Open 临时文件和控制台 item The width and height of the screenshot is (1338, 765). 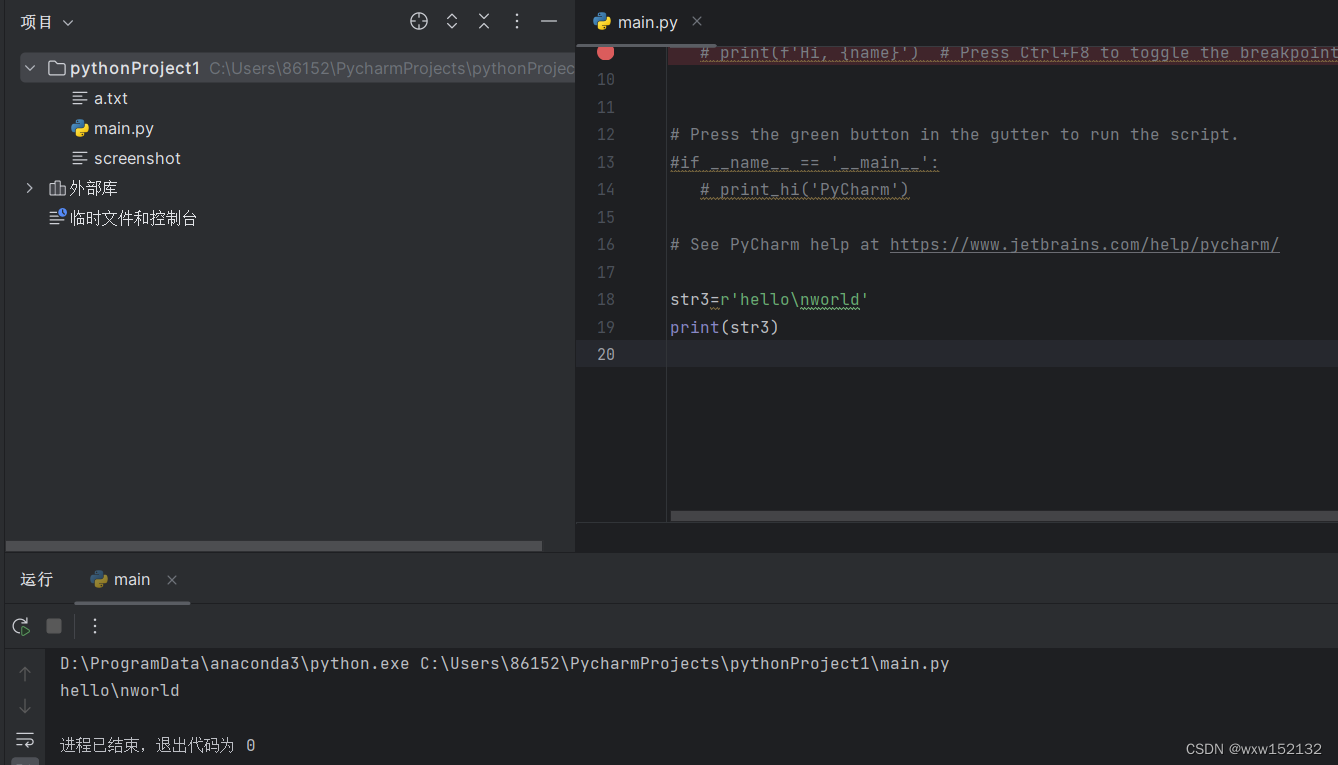pyautogui.click(x=123, y=218)
